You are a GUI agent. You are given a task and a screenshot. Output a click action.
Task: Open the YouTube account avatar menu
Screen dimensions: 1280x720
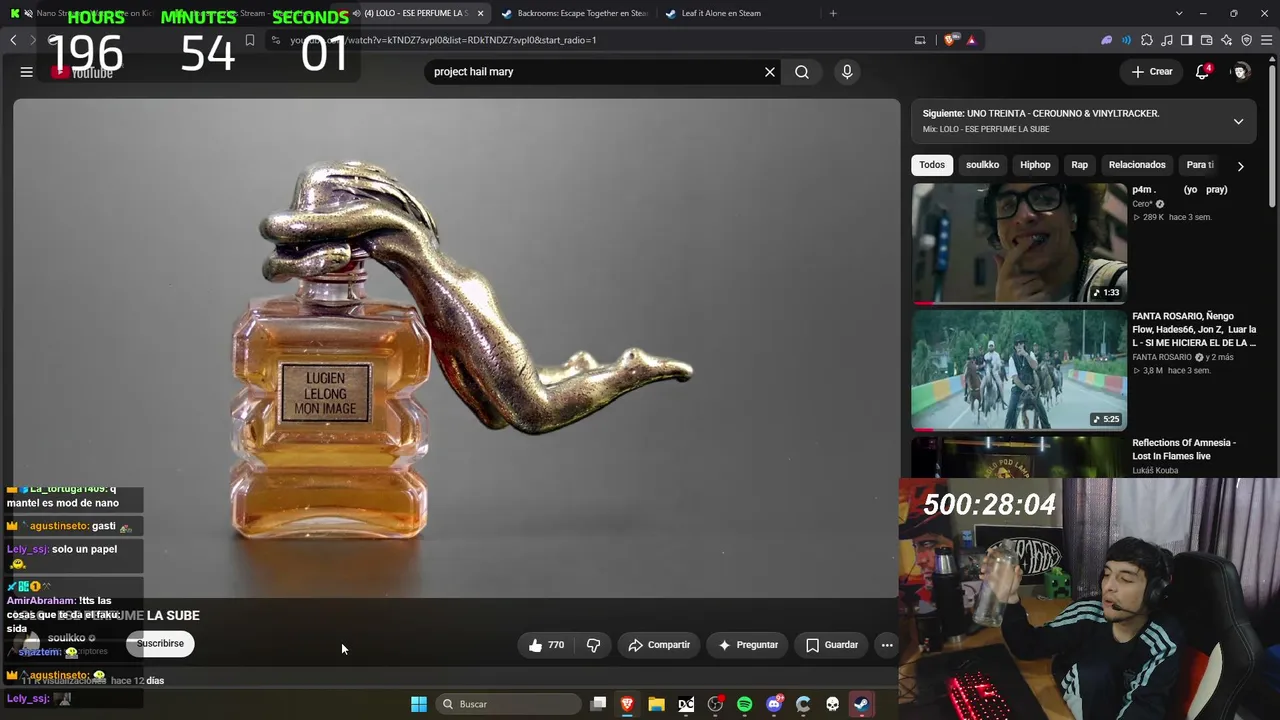point(1241,72)
